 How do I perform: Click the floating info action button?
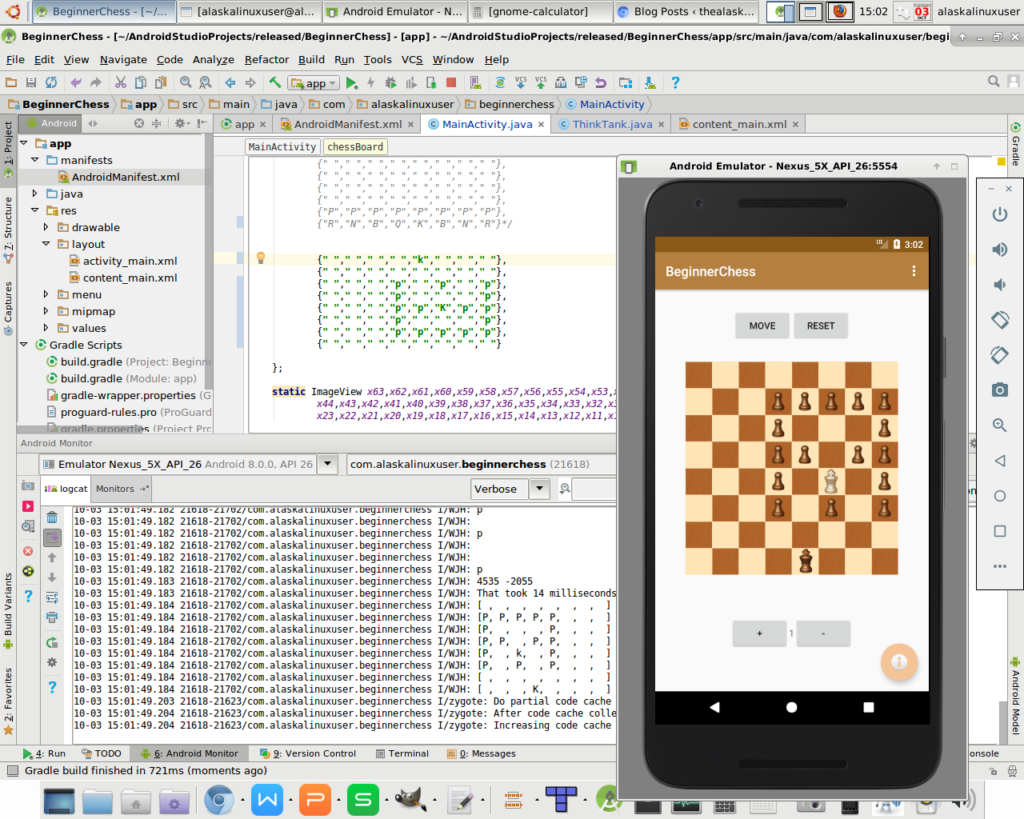[898, 662]
